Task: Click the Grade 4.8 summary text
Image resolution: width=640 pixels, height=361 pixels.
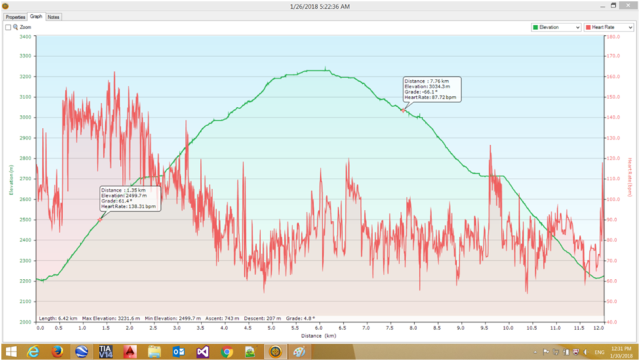Action: point(300,318)
